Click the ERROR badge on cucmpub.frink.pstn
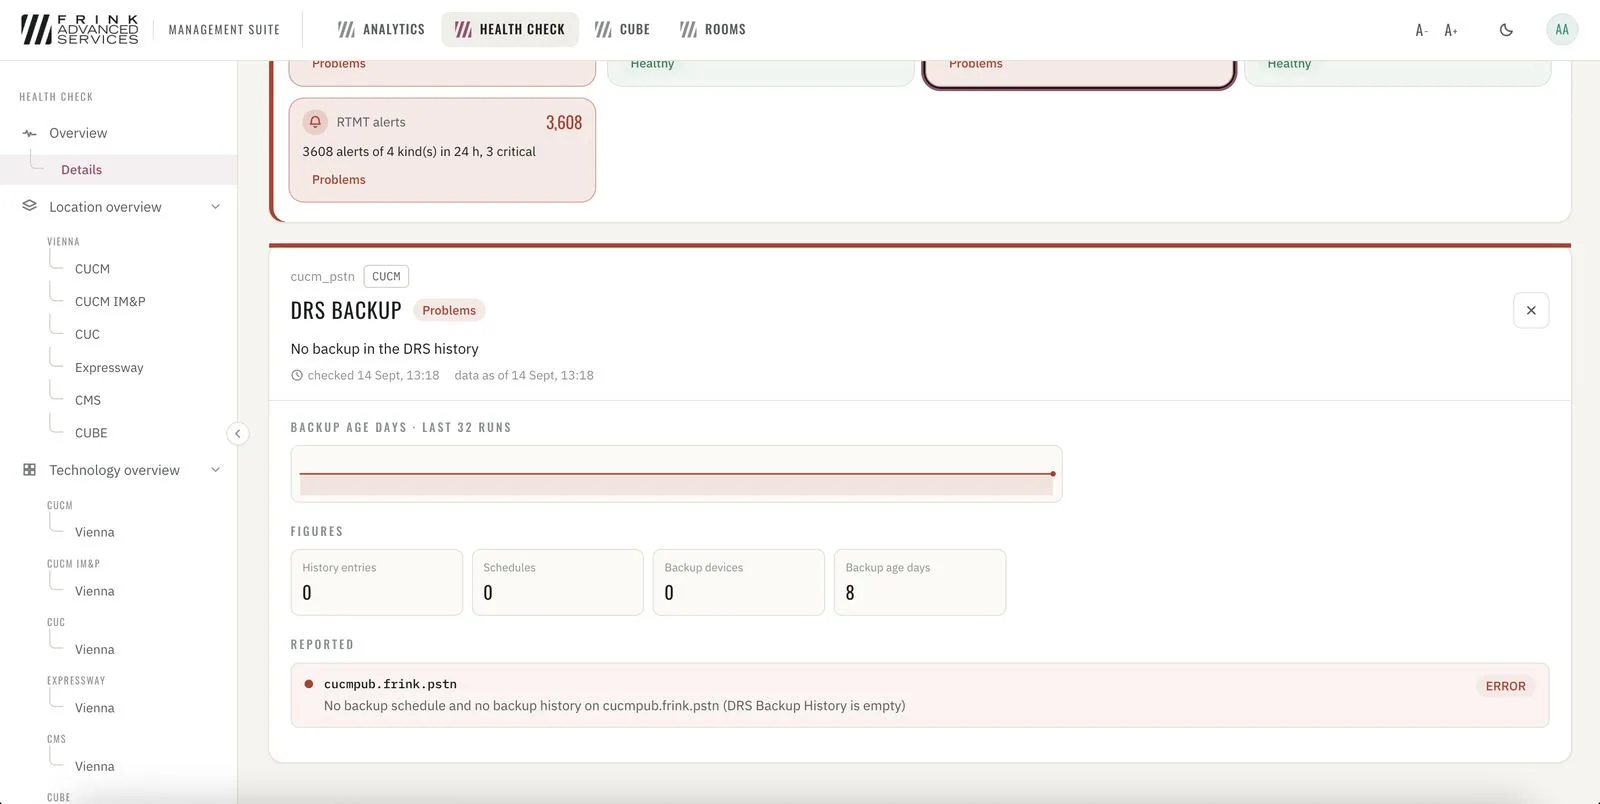The width and height of the screenshot is (1600, 804). tap(1505, 686)
